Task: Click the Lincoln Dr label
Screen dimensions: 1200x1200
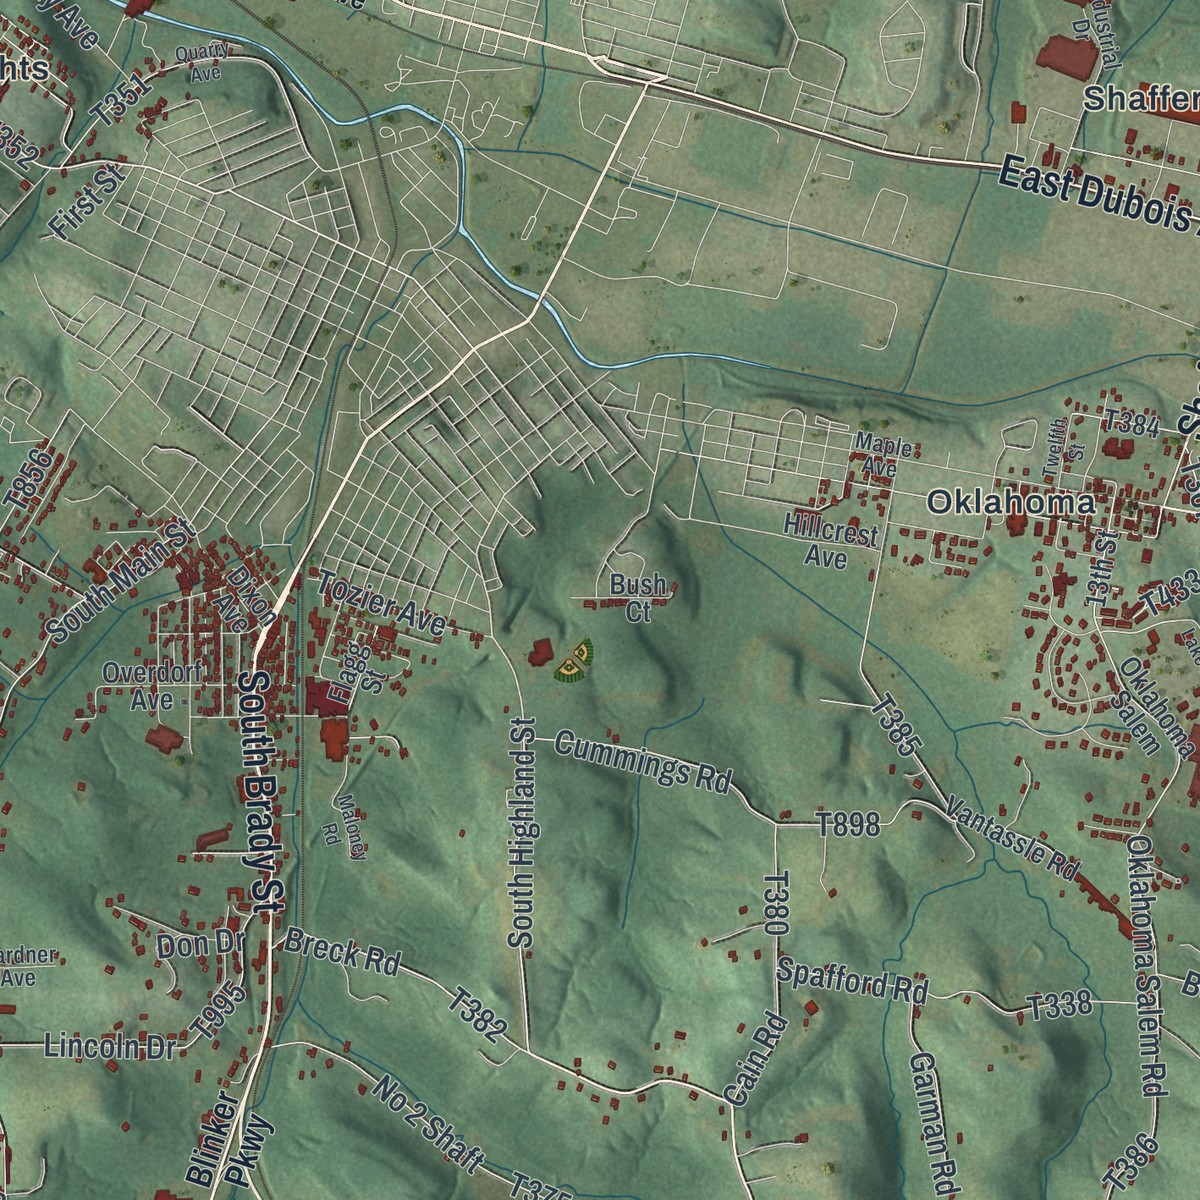Action: [110, 1046]
